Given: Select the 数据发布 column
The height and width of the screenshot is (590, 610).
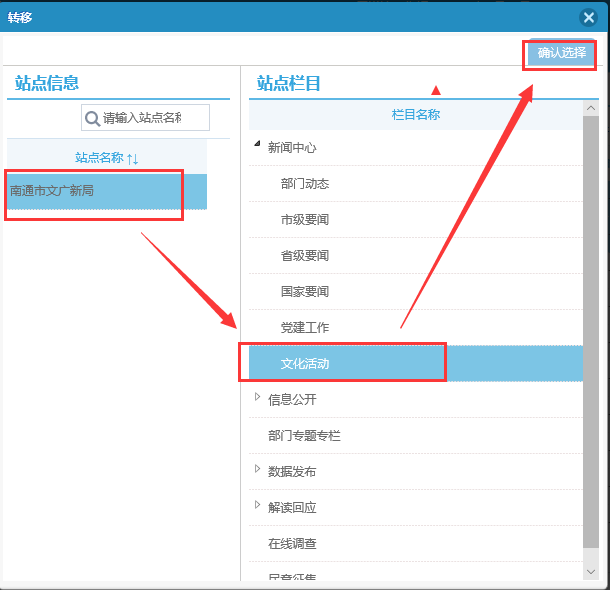Looking at the screenshot, I should click(415, 472).
